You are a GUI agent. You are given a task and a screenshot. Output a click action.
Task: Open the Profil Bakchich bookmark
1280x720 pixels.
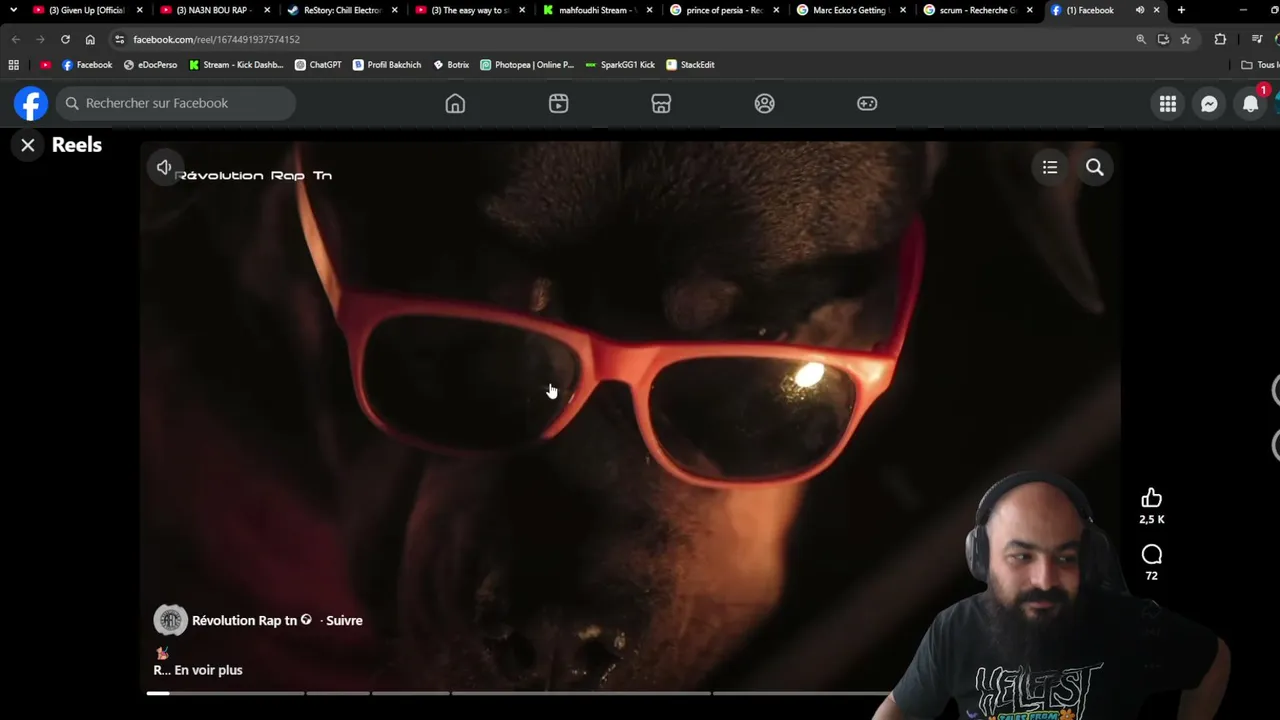pos(387,65)
